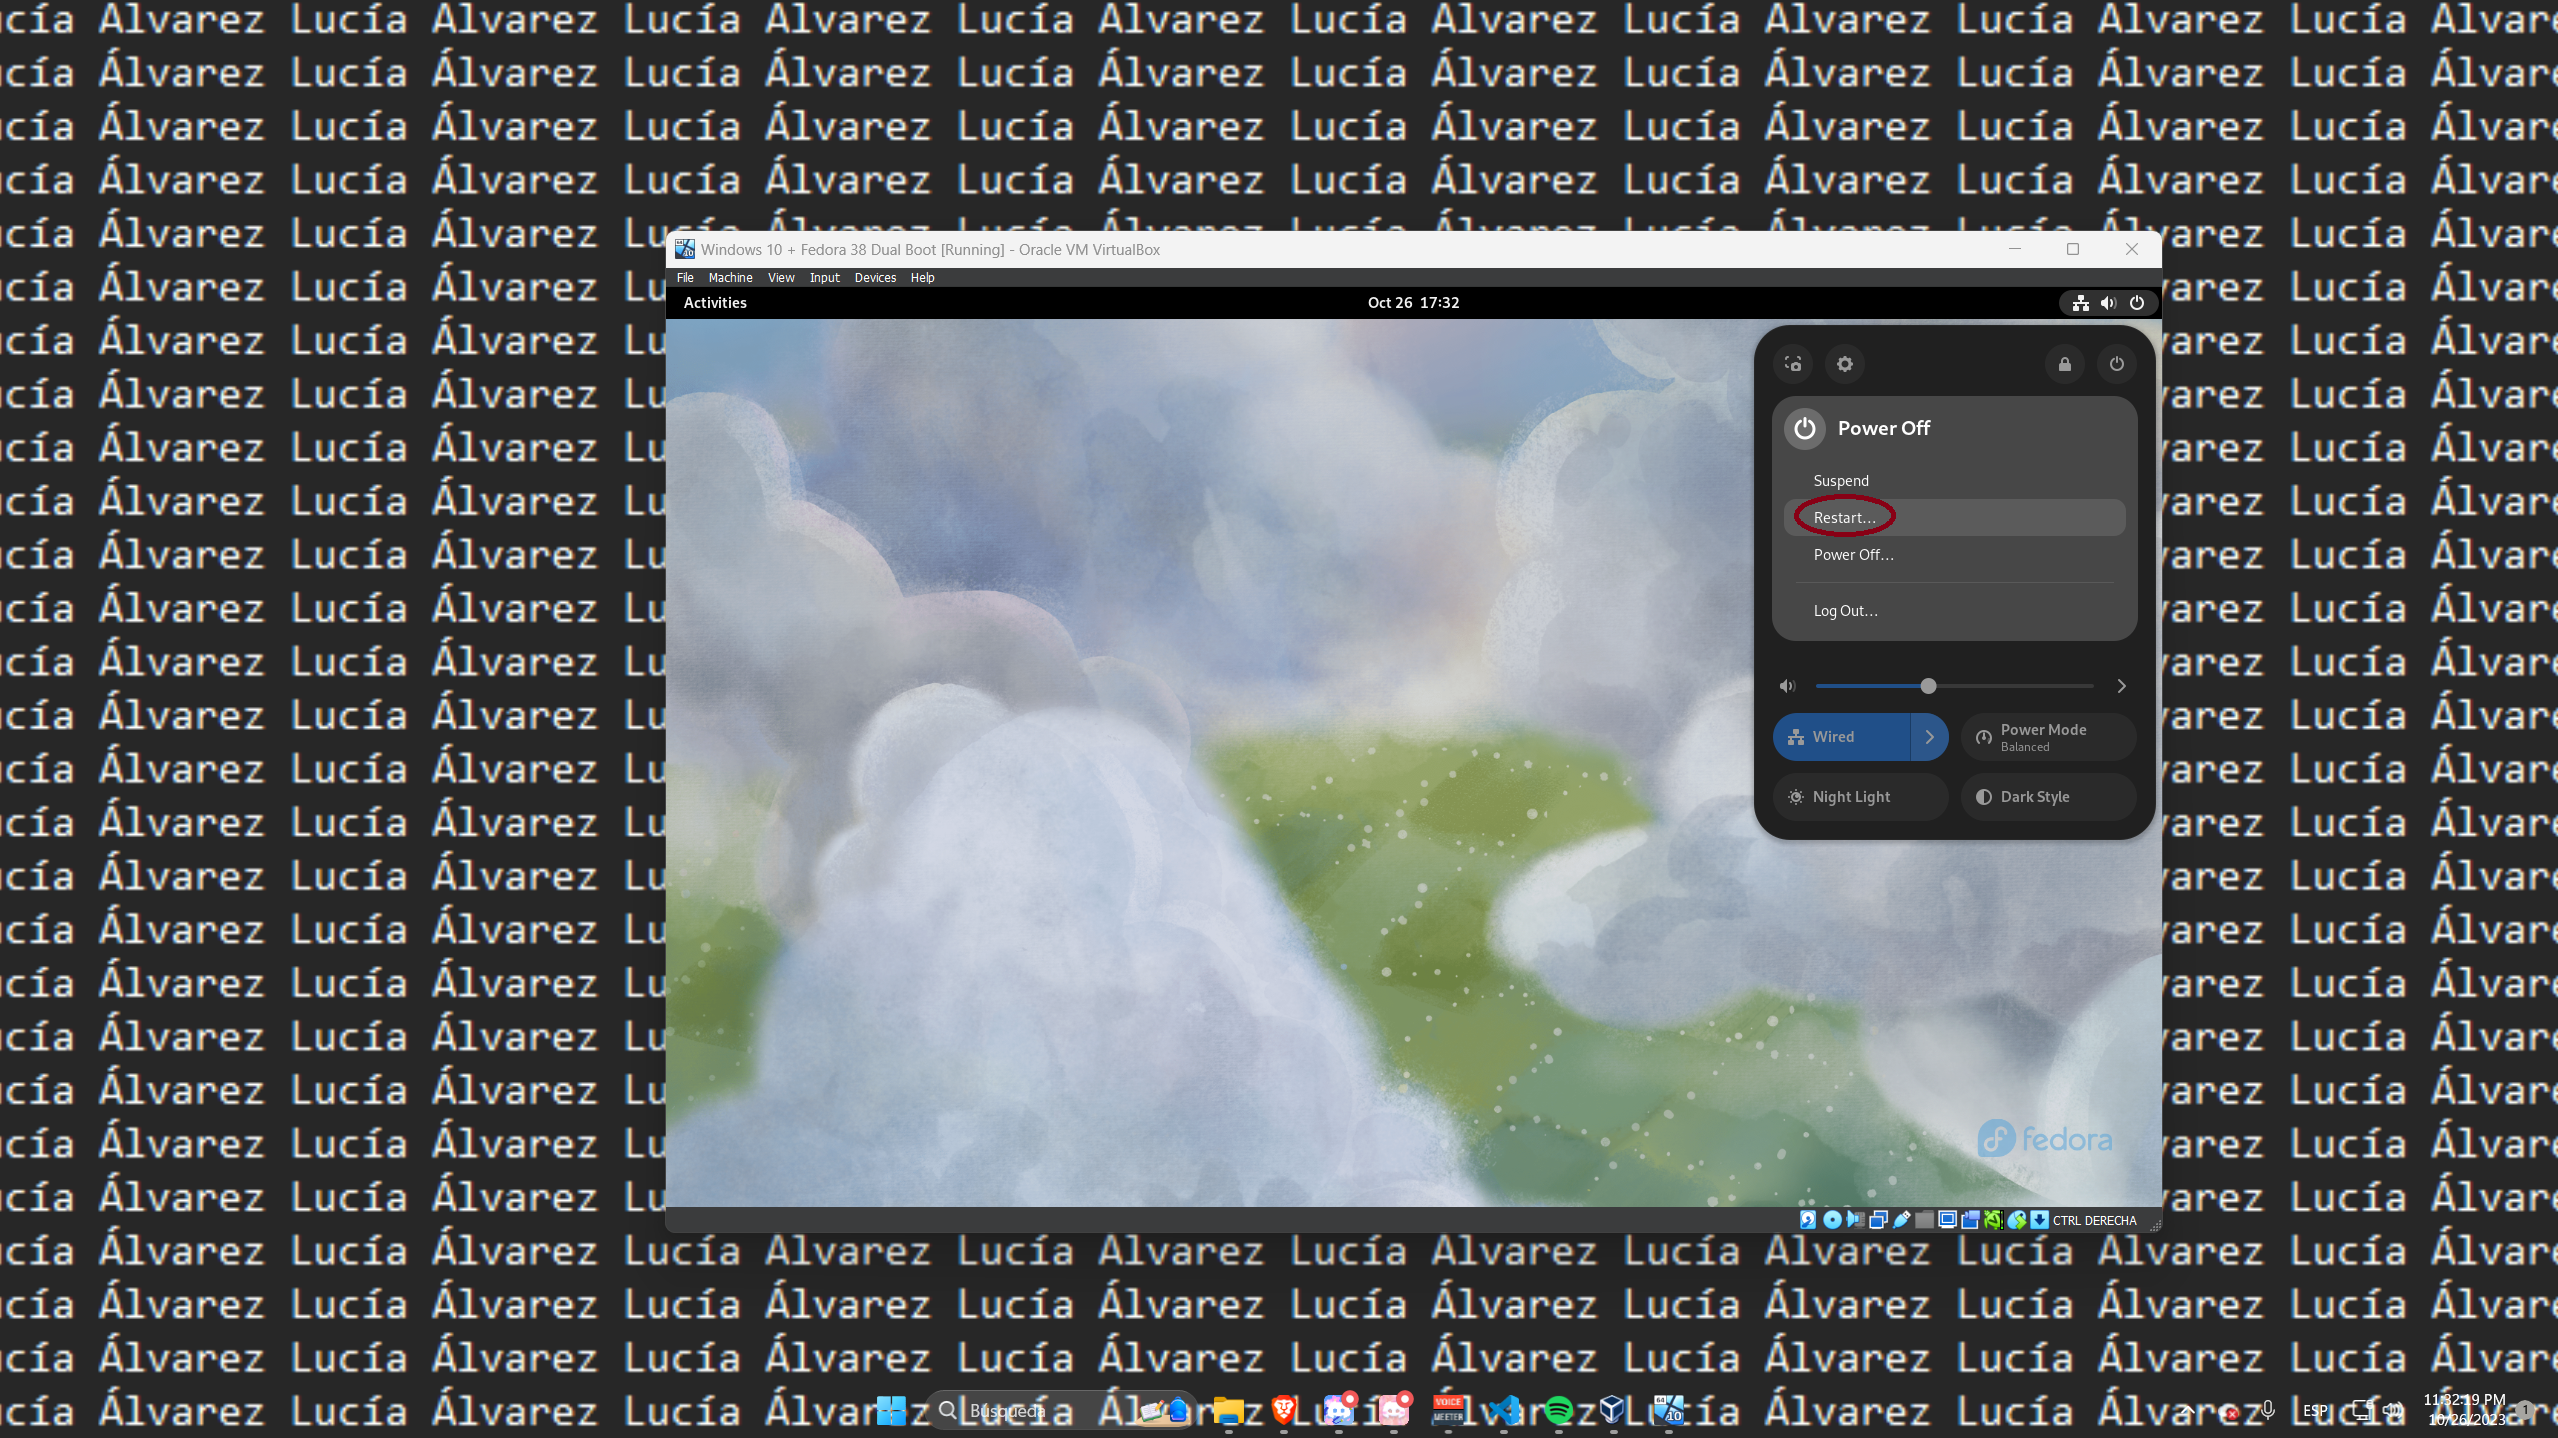This screenshot has height=1438, width=2558.
Task: Expand the Wired network submenu arrow
Action: point(1929,737)
